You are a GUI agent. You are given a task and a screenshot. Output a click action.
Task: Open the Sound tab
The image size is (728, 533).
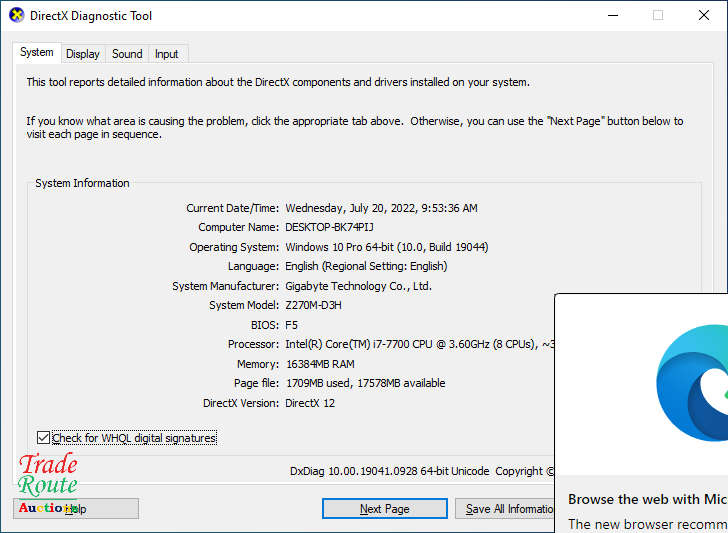tap(127, 54)
